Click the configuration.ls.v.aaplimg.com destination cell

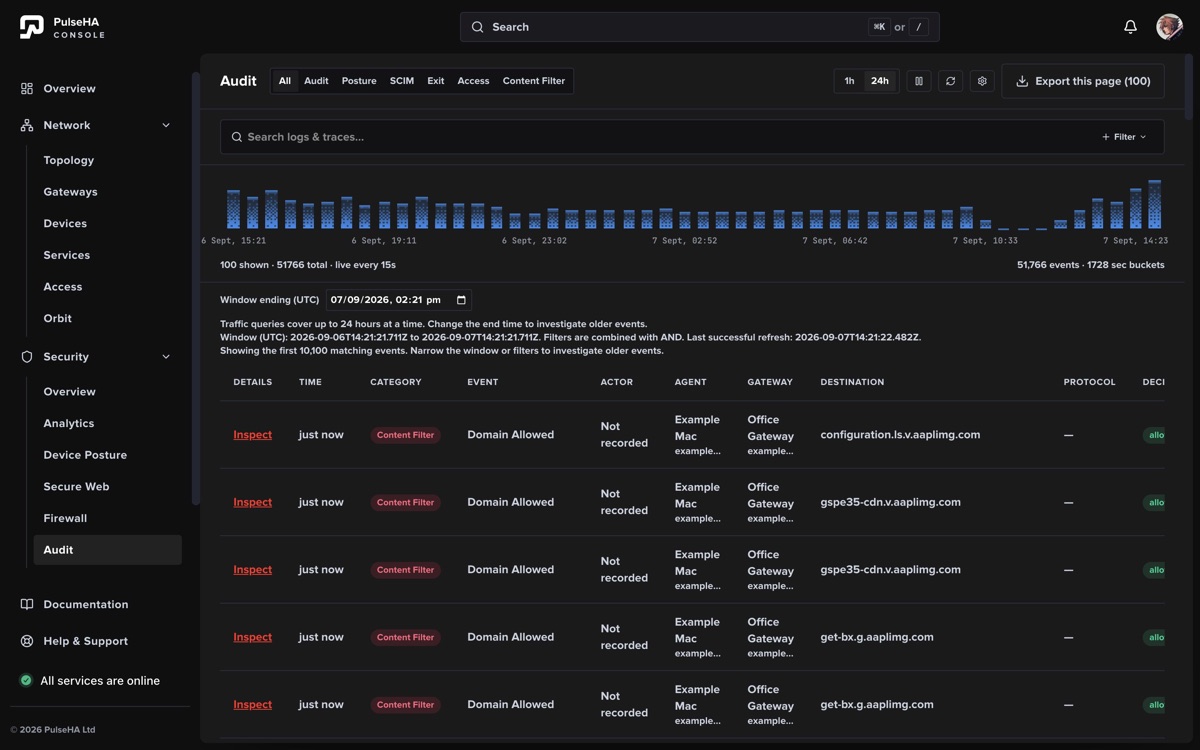click(x=900, y=435)
